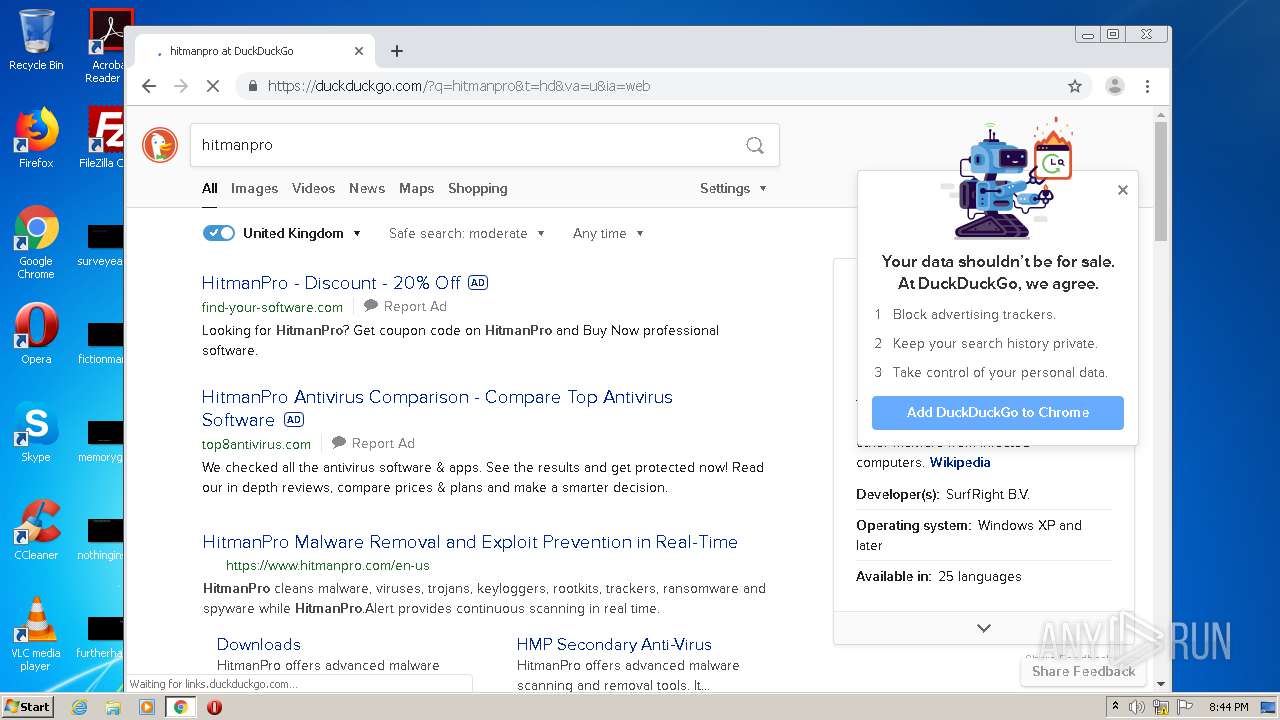The image size is (1280, 720).
Task: Click the browser address bar
Action: tap(660, 86)
